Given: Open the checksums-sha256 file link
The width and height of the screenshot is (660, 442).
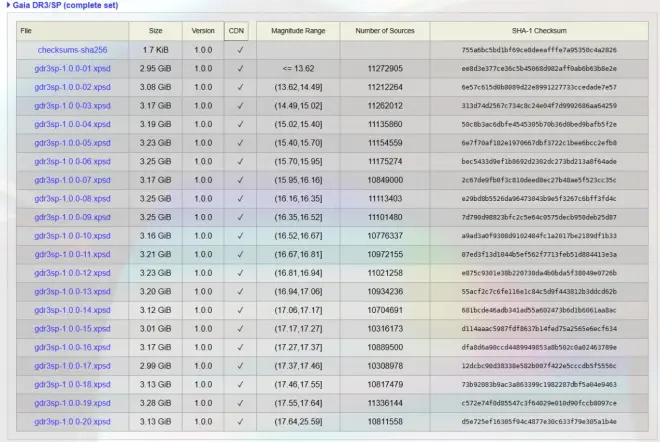Looking at the screenshot, I should click(72, 50).
